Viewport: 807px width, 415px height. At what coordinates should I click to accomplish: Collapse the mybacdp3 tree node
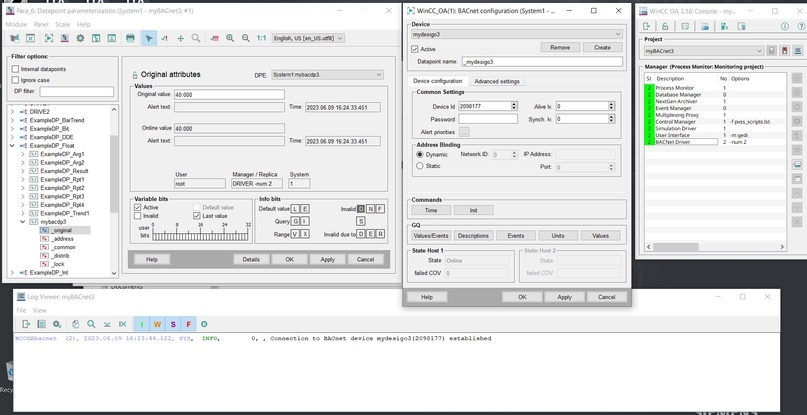click(x=23, y=222)
